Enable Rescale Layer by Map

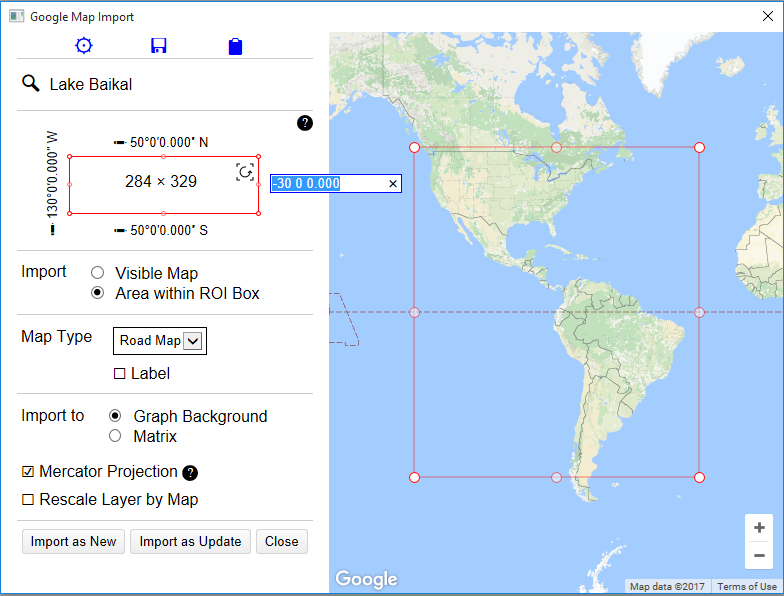coord(28,500)
